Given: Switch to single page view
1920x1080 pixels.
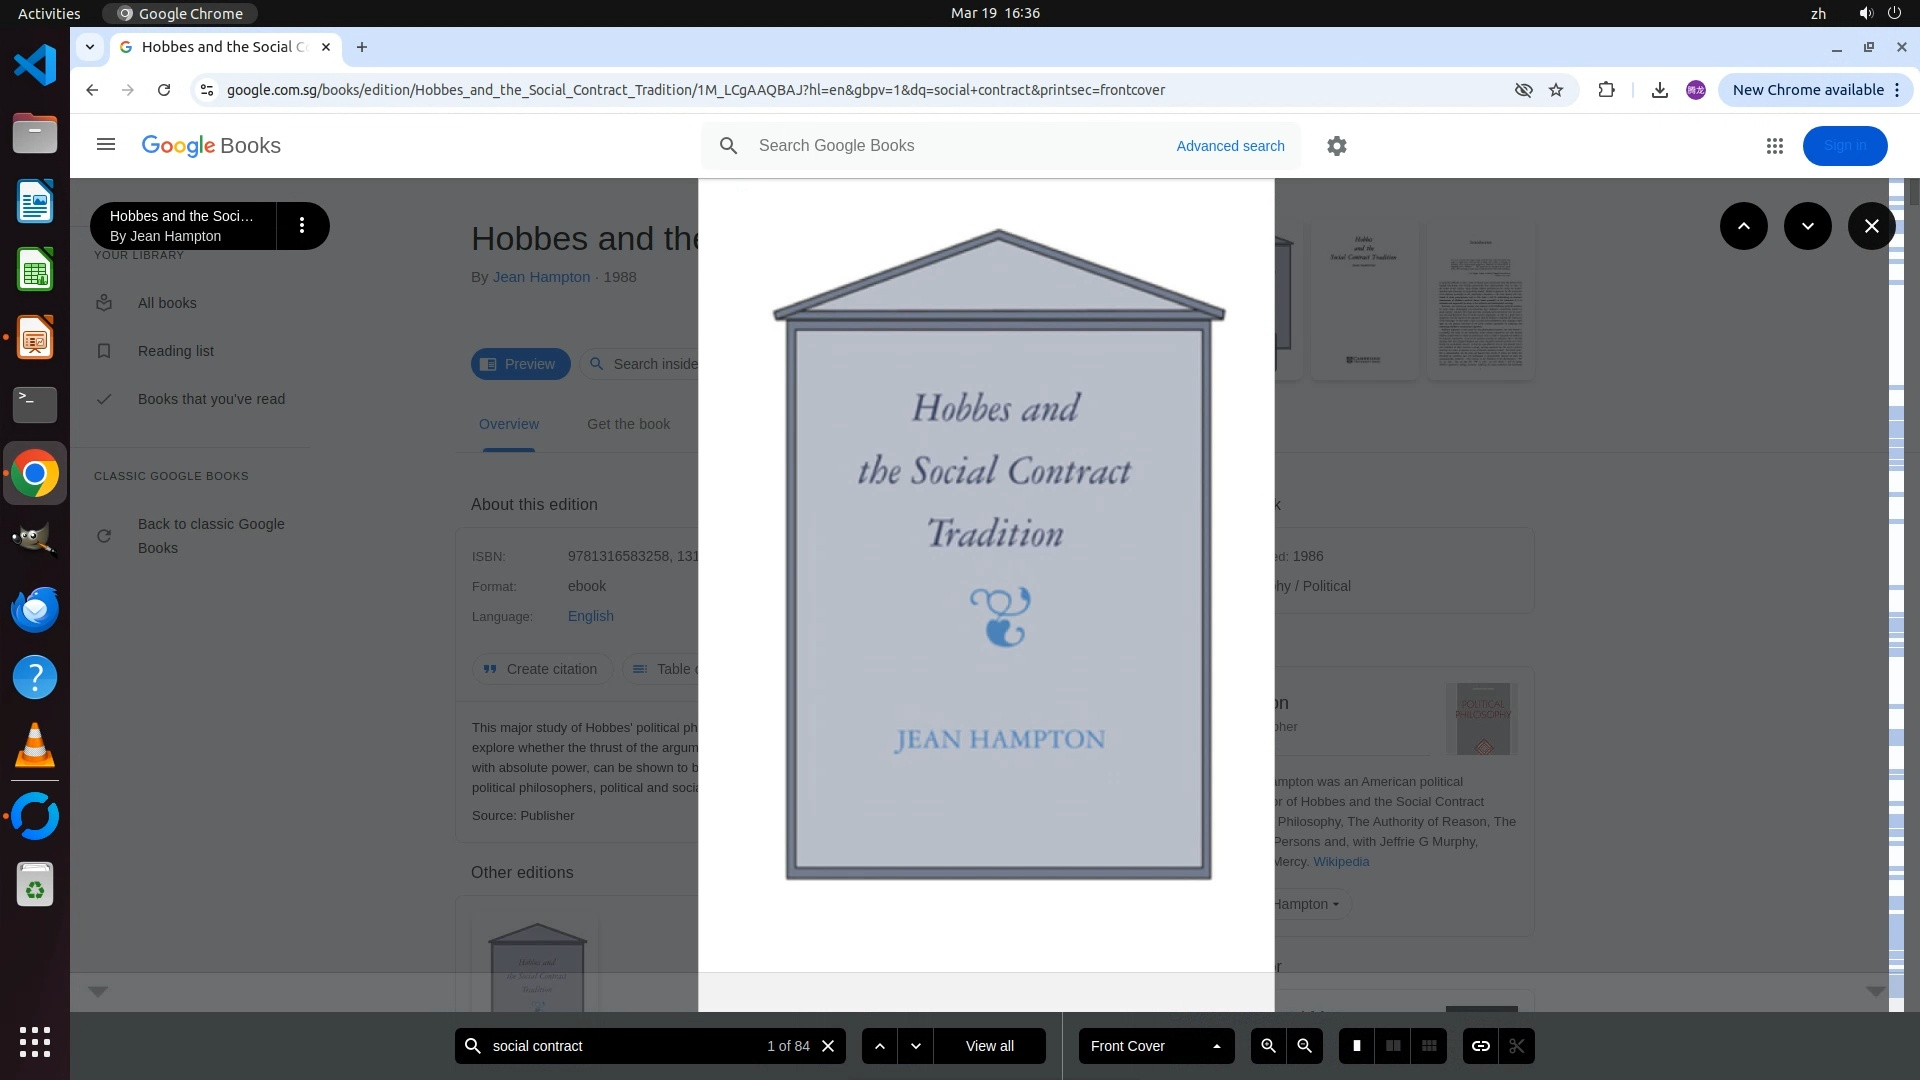Looking at the screenshot, I should pyautogui.click(x=1357, y=1046).
